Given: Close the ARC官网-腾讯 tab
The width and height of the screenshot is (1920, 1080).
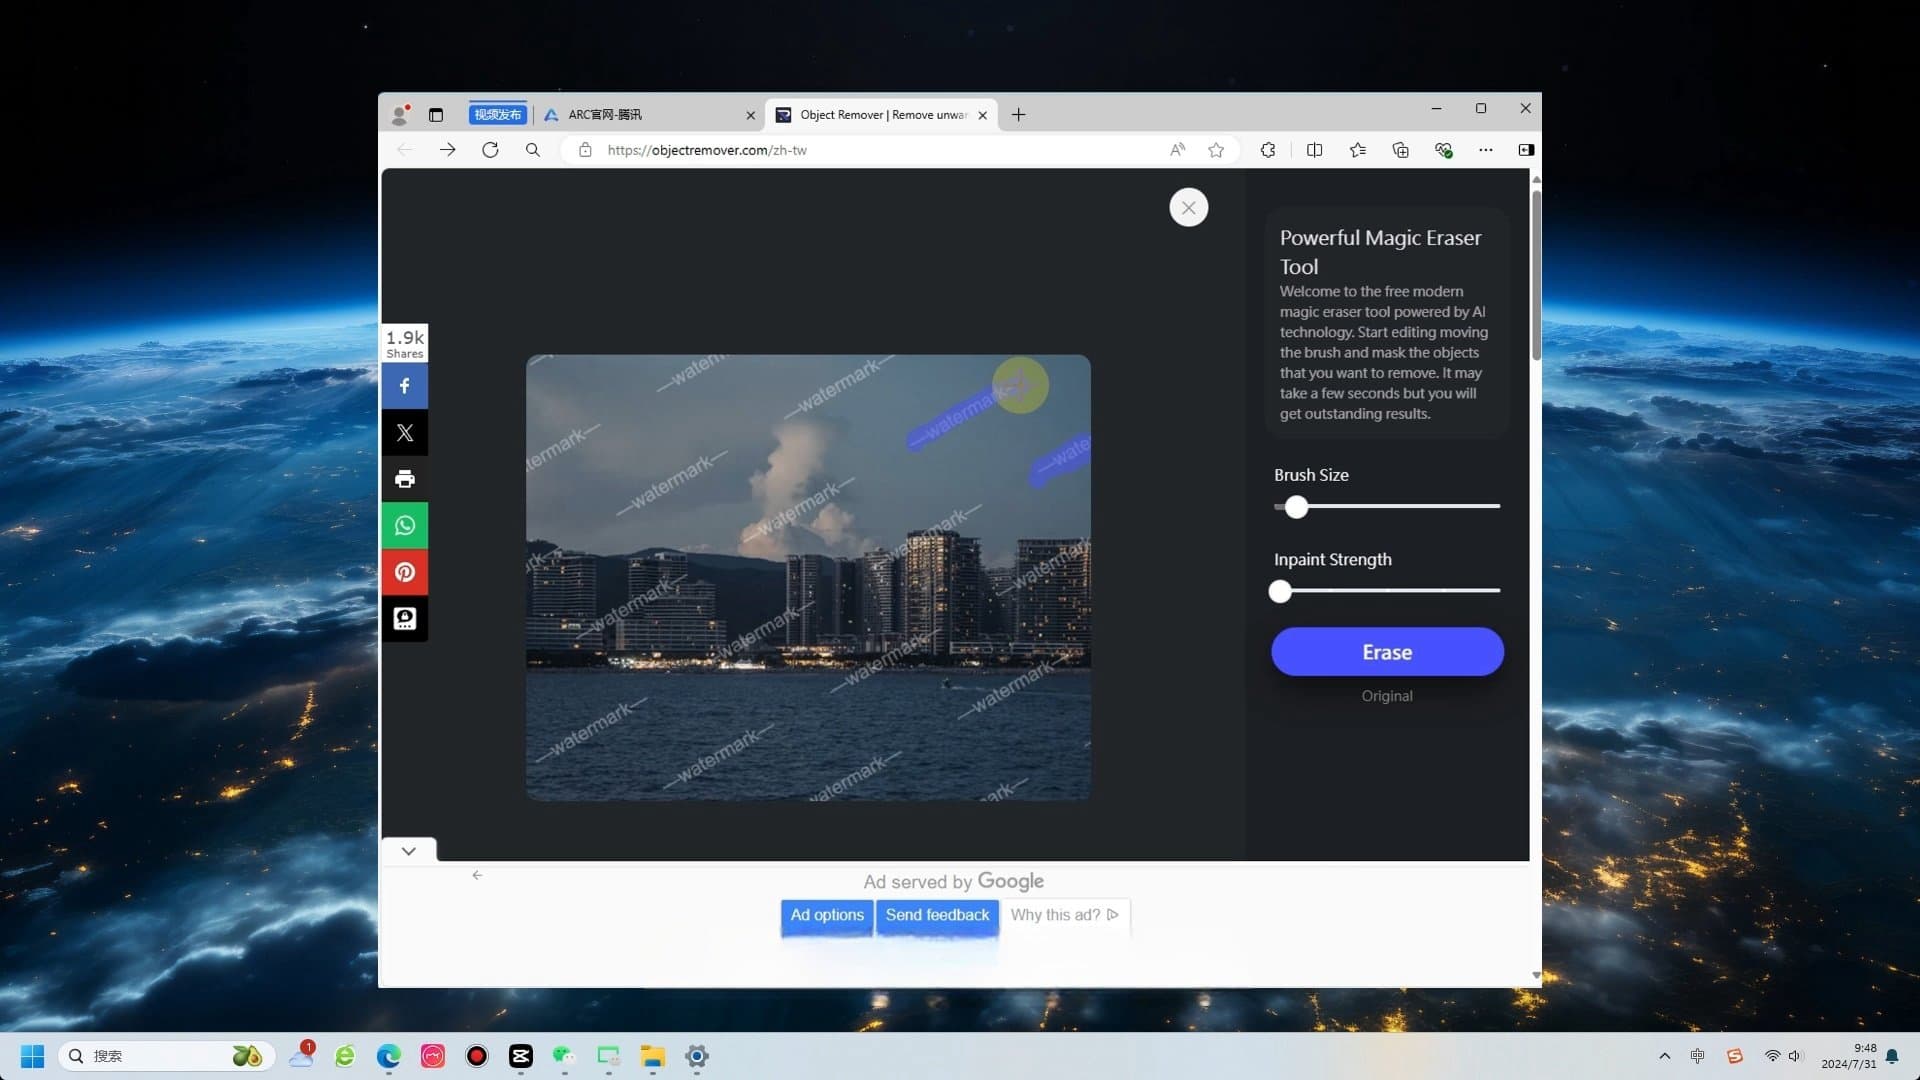Looking at the screenshot, I should click(x=750, y=115).
